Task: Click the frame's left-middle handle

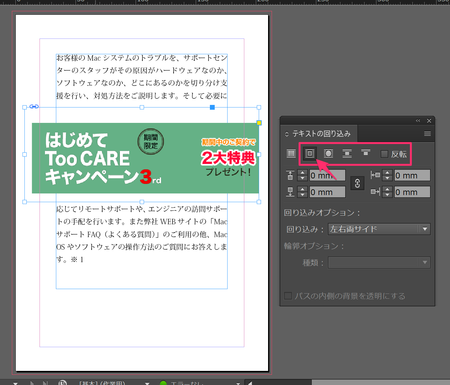Action: pyautogui.click(x=24, y=154)
